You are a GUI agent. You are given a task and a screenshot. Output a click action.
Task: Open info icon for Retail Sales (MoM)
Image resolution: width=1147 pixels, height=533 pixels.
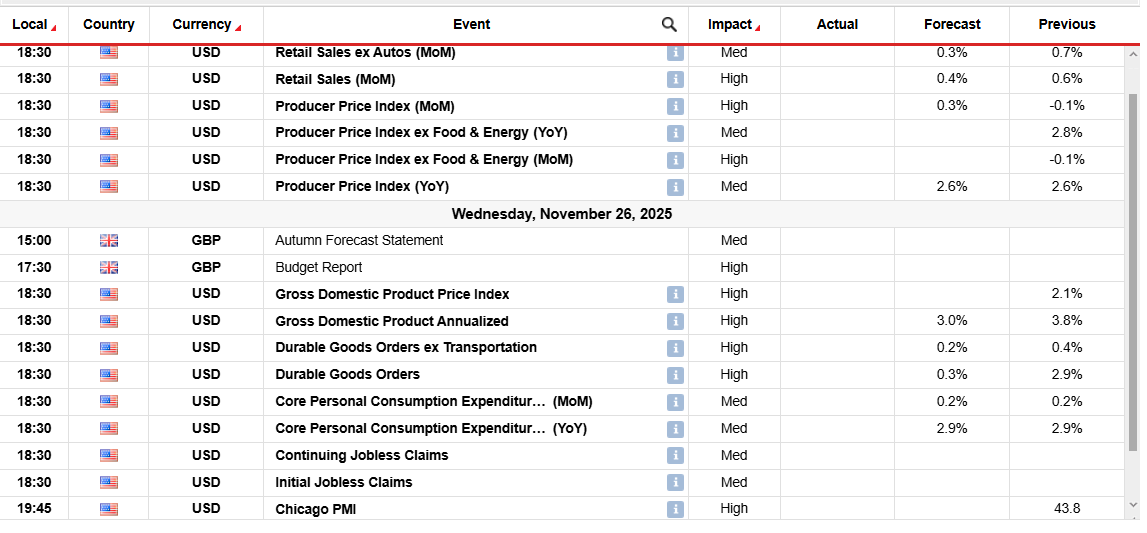[675, 79]
